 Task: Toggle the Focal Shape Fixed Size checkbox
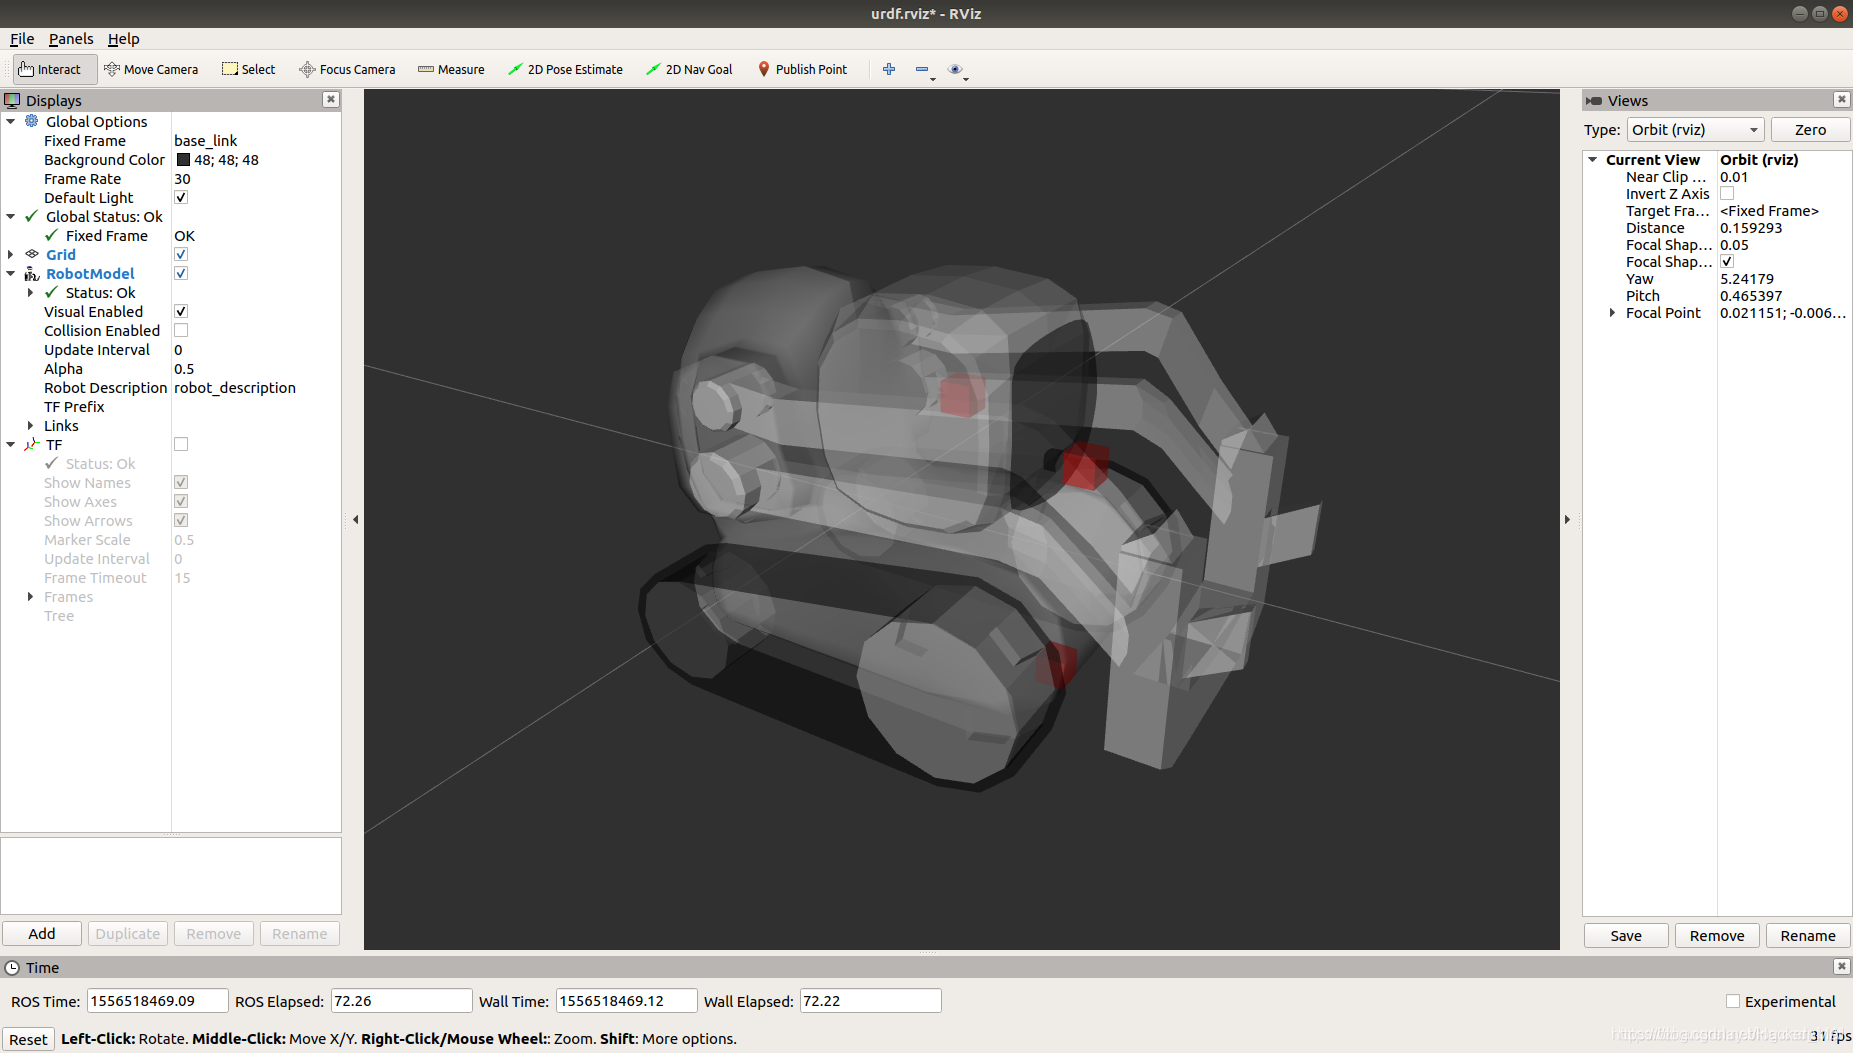(x=1727, y=261)
